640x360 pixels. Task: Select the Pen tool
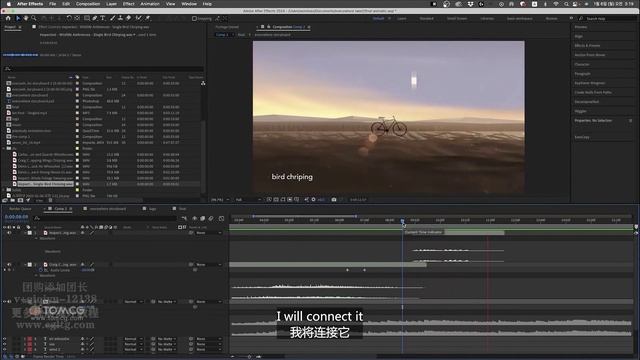[x=95, y=18]
